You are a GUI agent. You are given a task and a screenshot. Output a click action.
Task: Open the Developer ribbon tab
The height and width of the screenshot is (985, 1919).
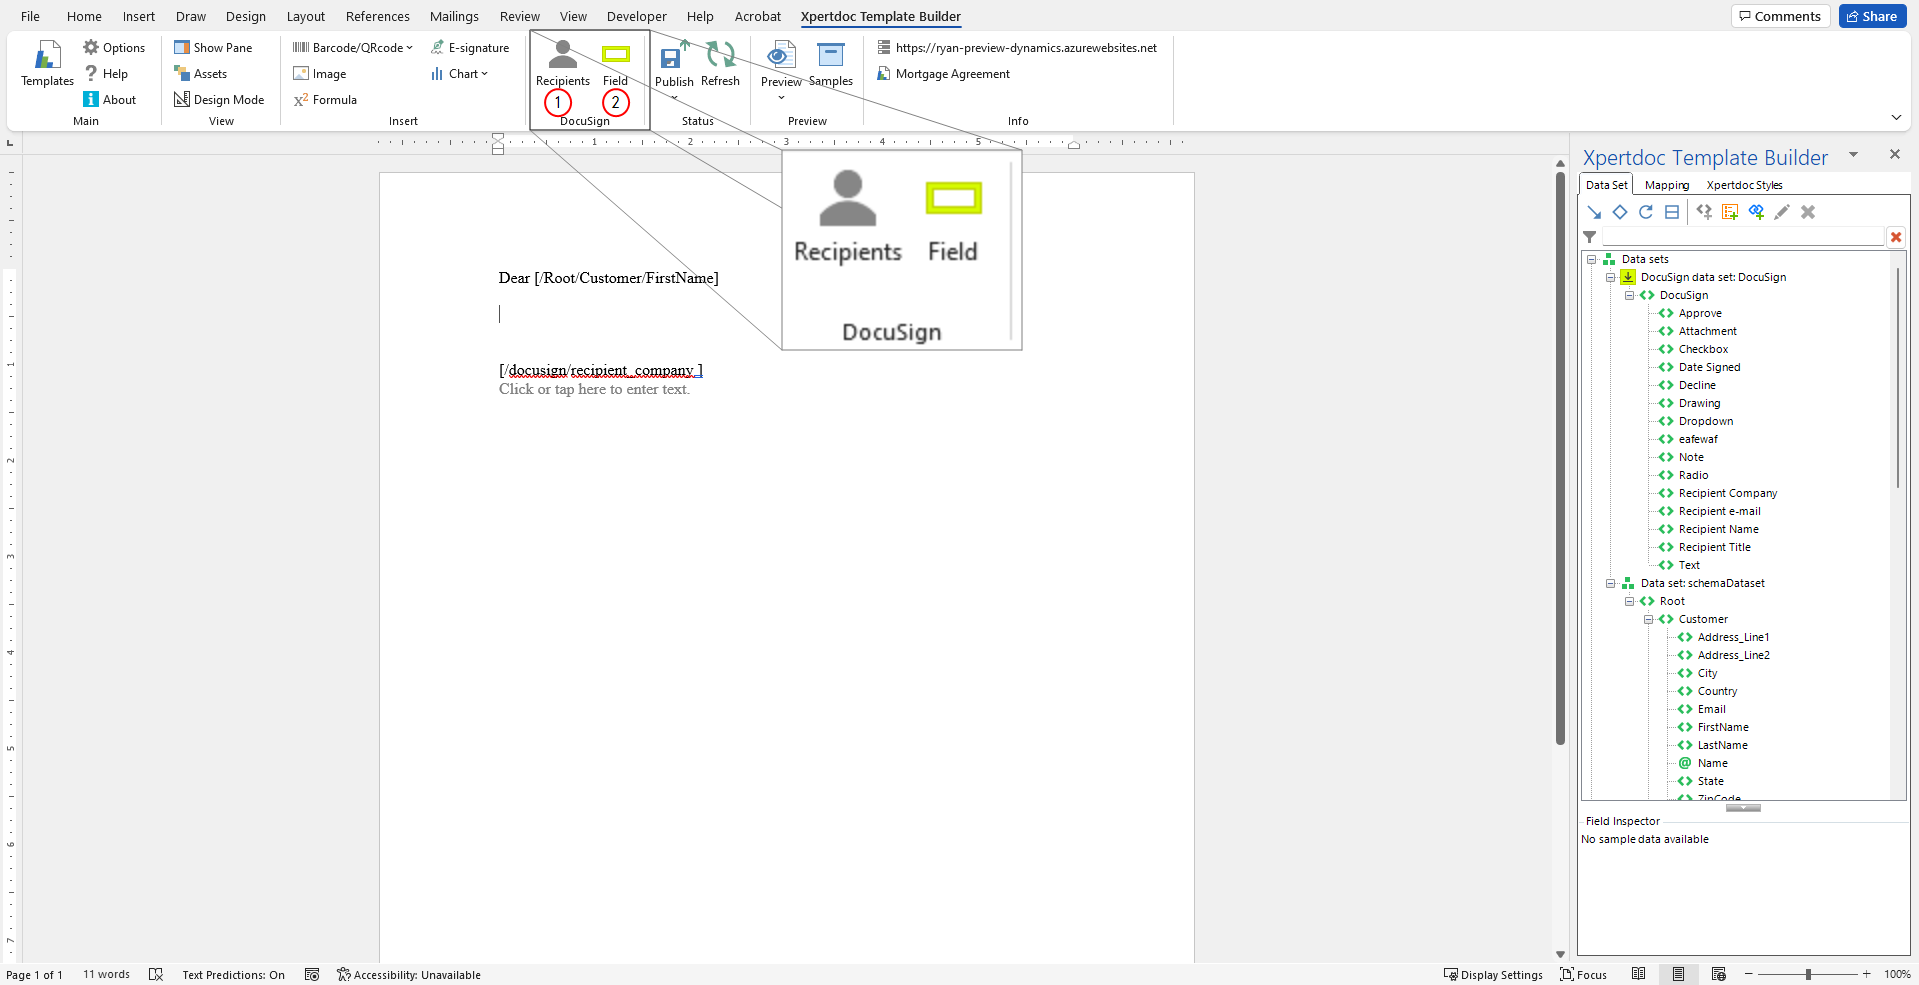click(636, 16)
